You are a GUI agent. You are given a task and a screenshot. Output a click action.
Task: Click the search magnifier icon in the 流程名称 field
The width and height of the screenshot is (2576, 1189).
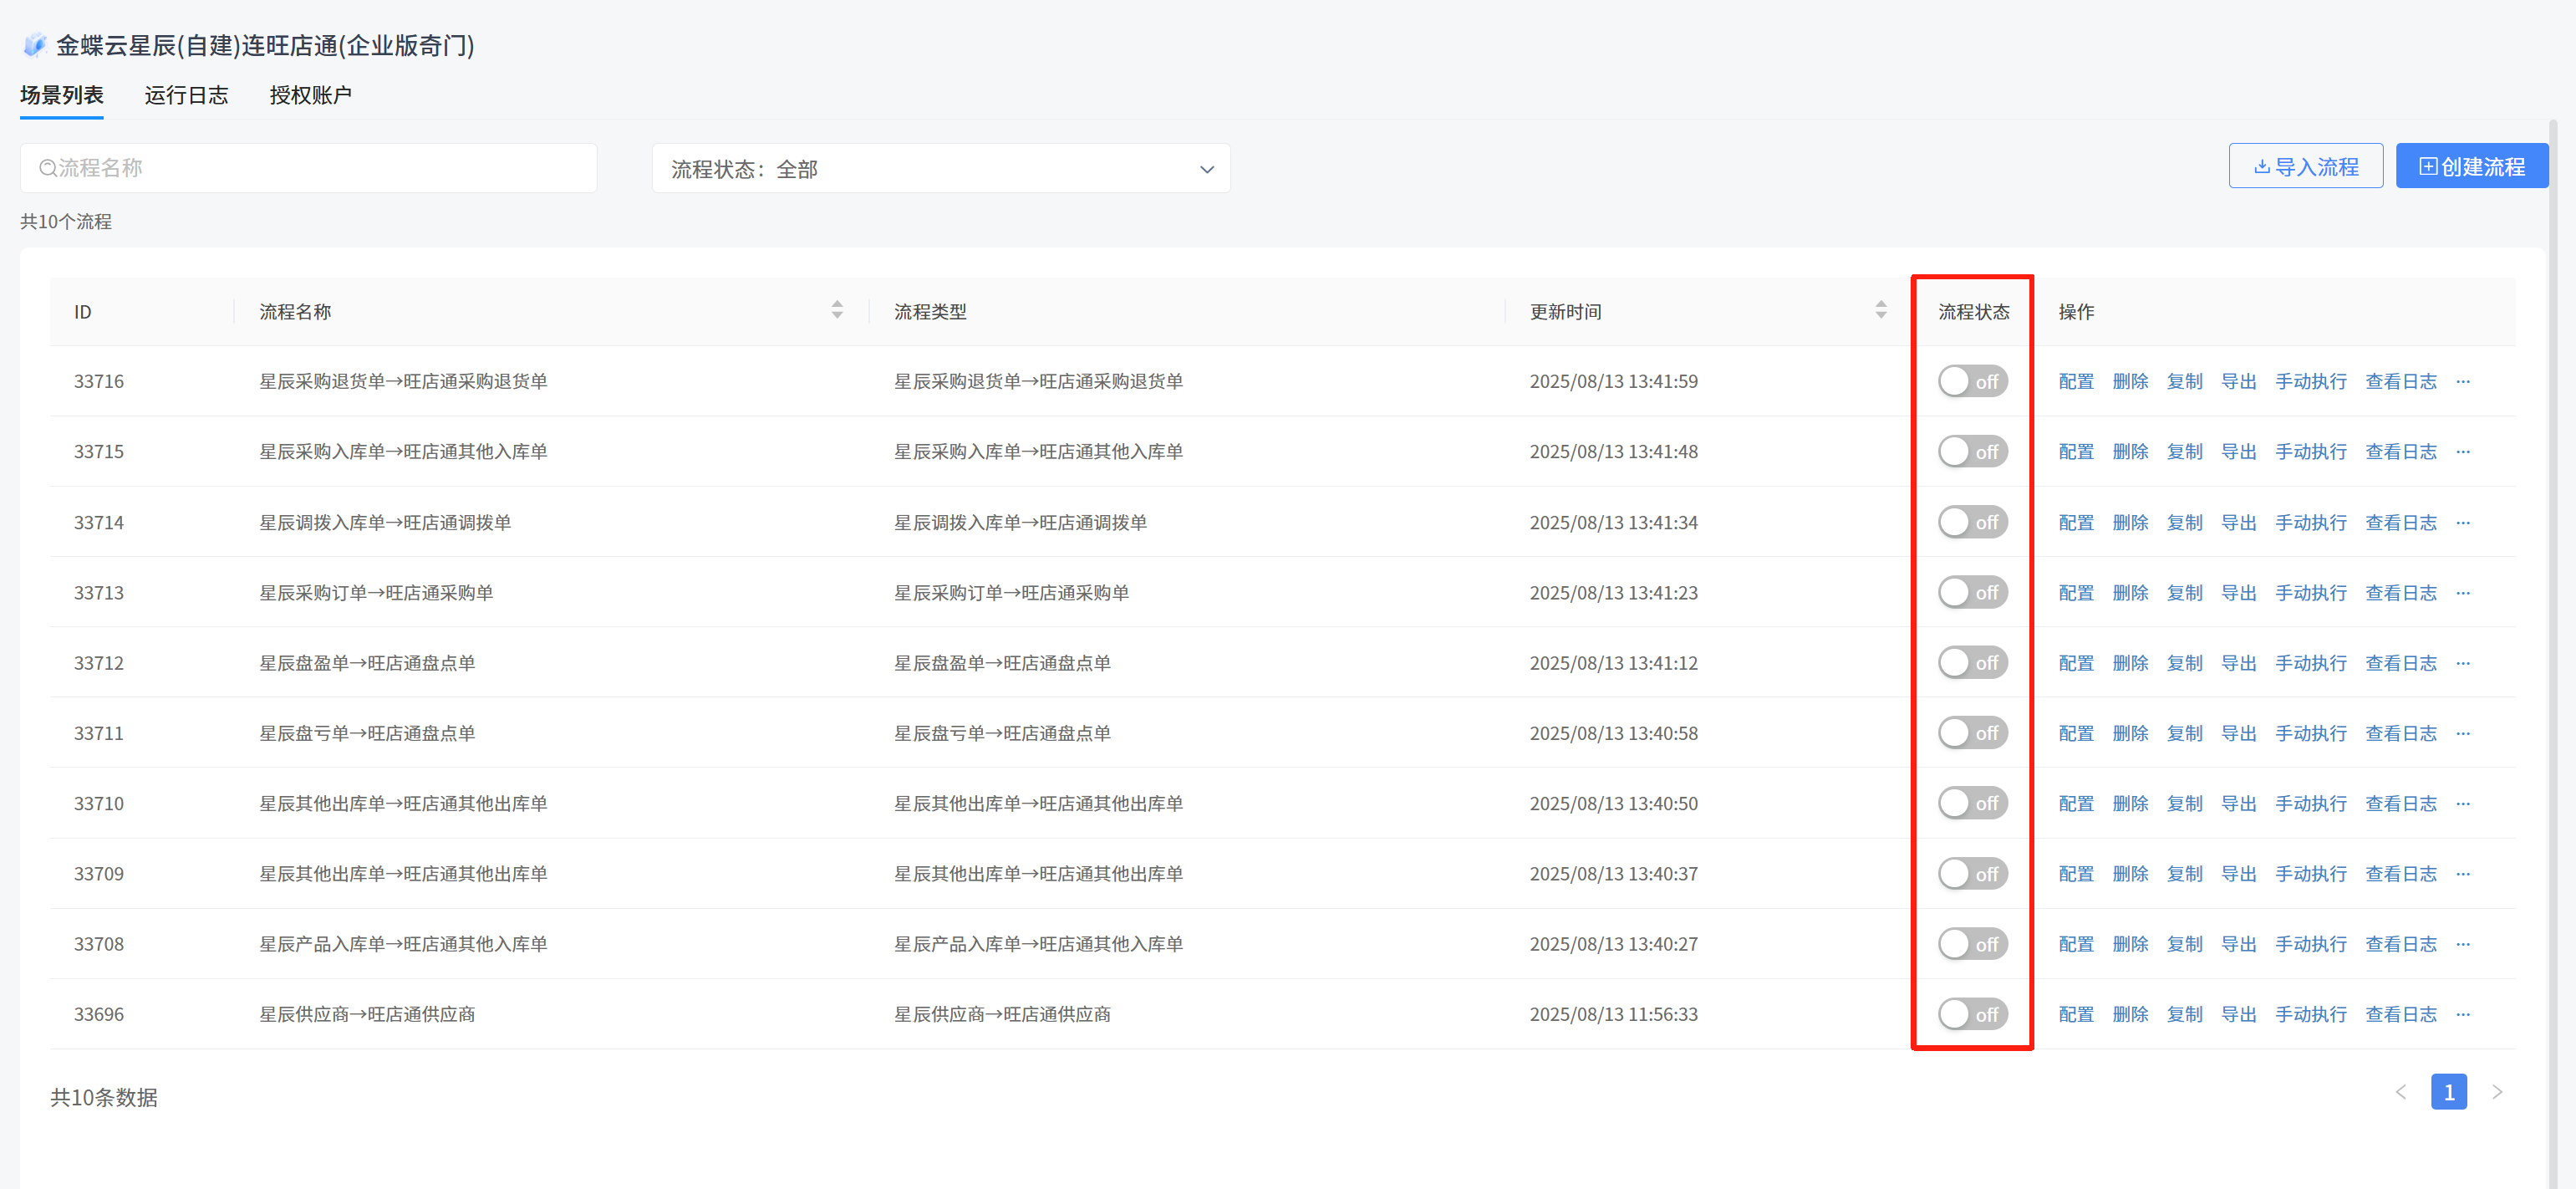coord(47,168)
